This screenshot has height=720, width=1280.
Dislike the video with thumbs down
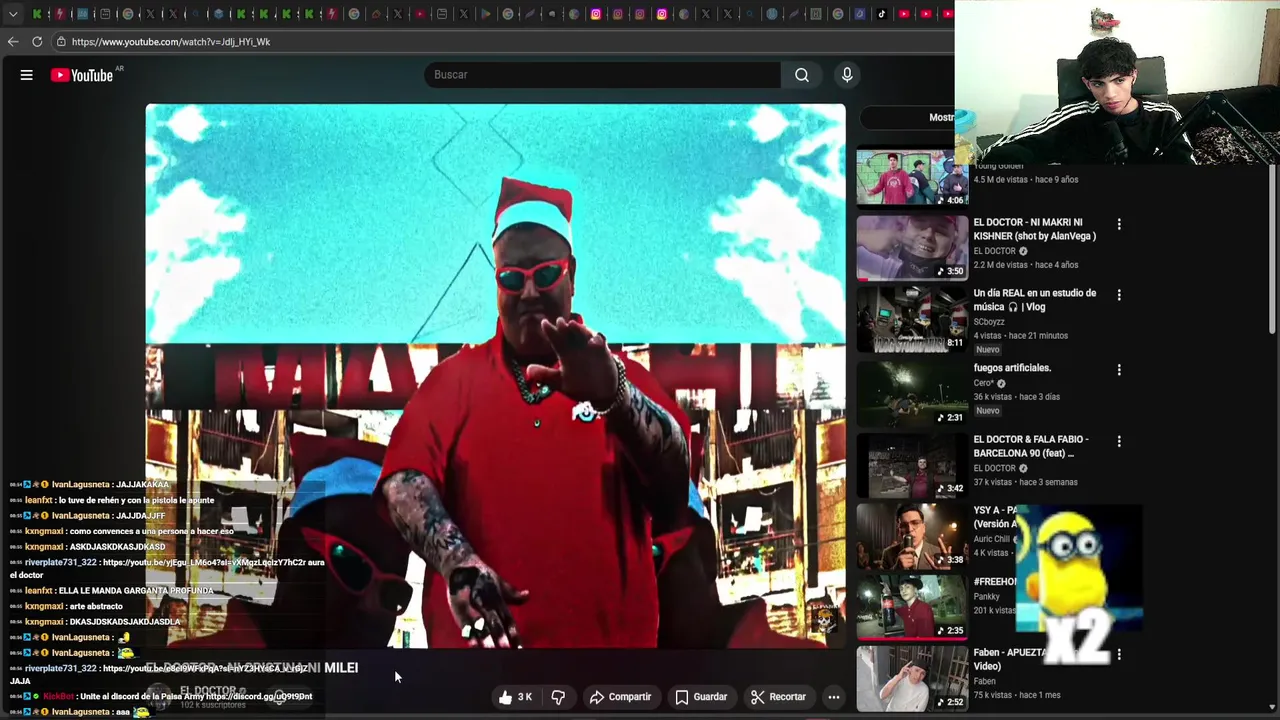(x=558, y=697)
